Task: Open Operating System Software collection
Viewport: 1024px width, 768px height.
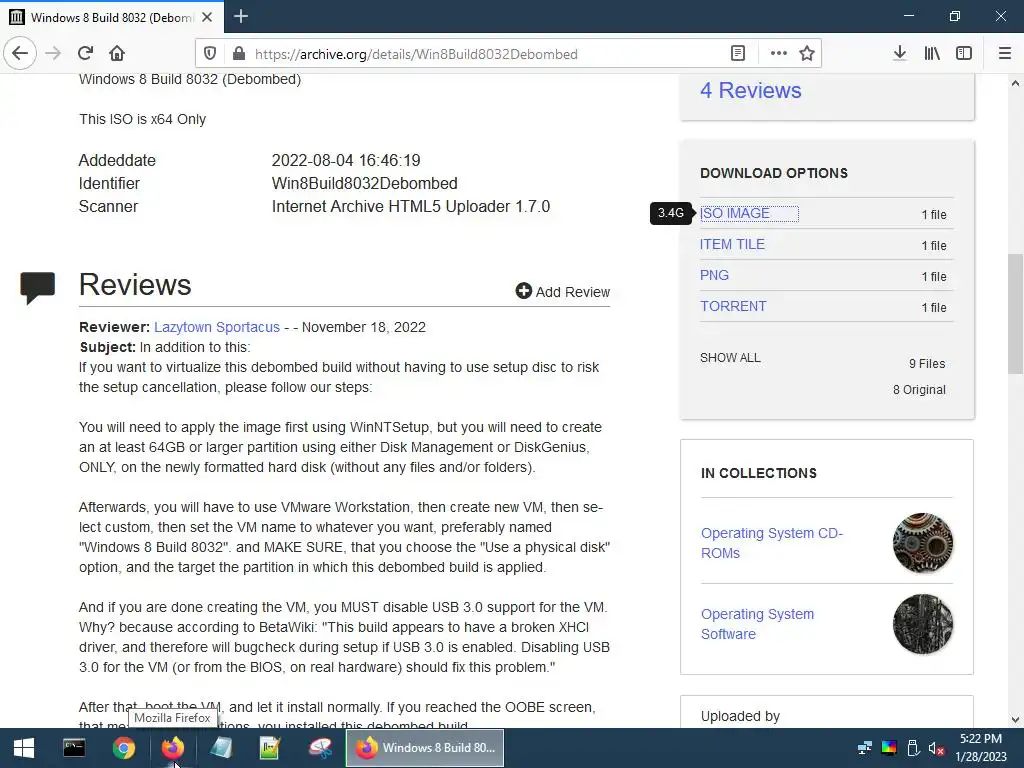Action: click(x=758, y=624)
